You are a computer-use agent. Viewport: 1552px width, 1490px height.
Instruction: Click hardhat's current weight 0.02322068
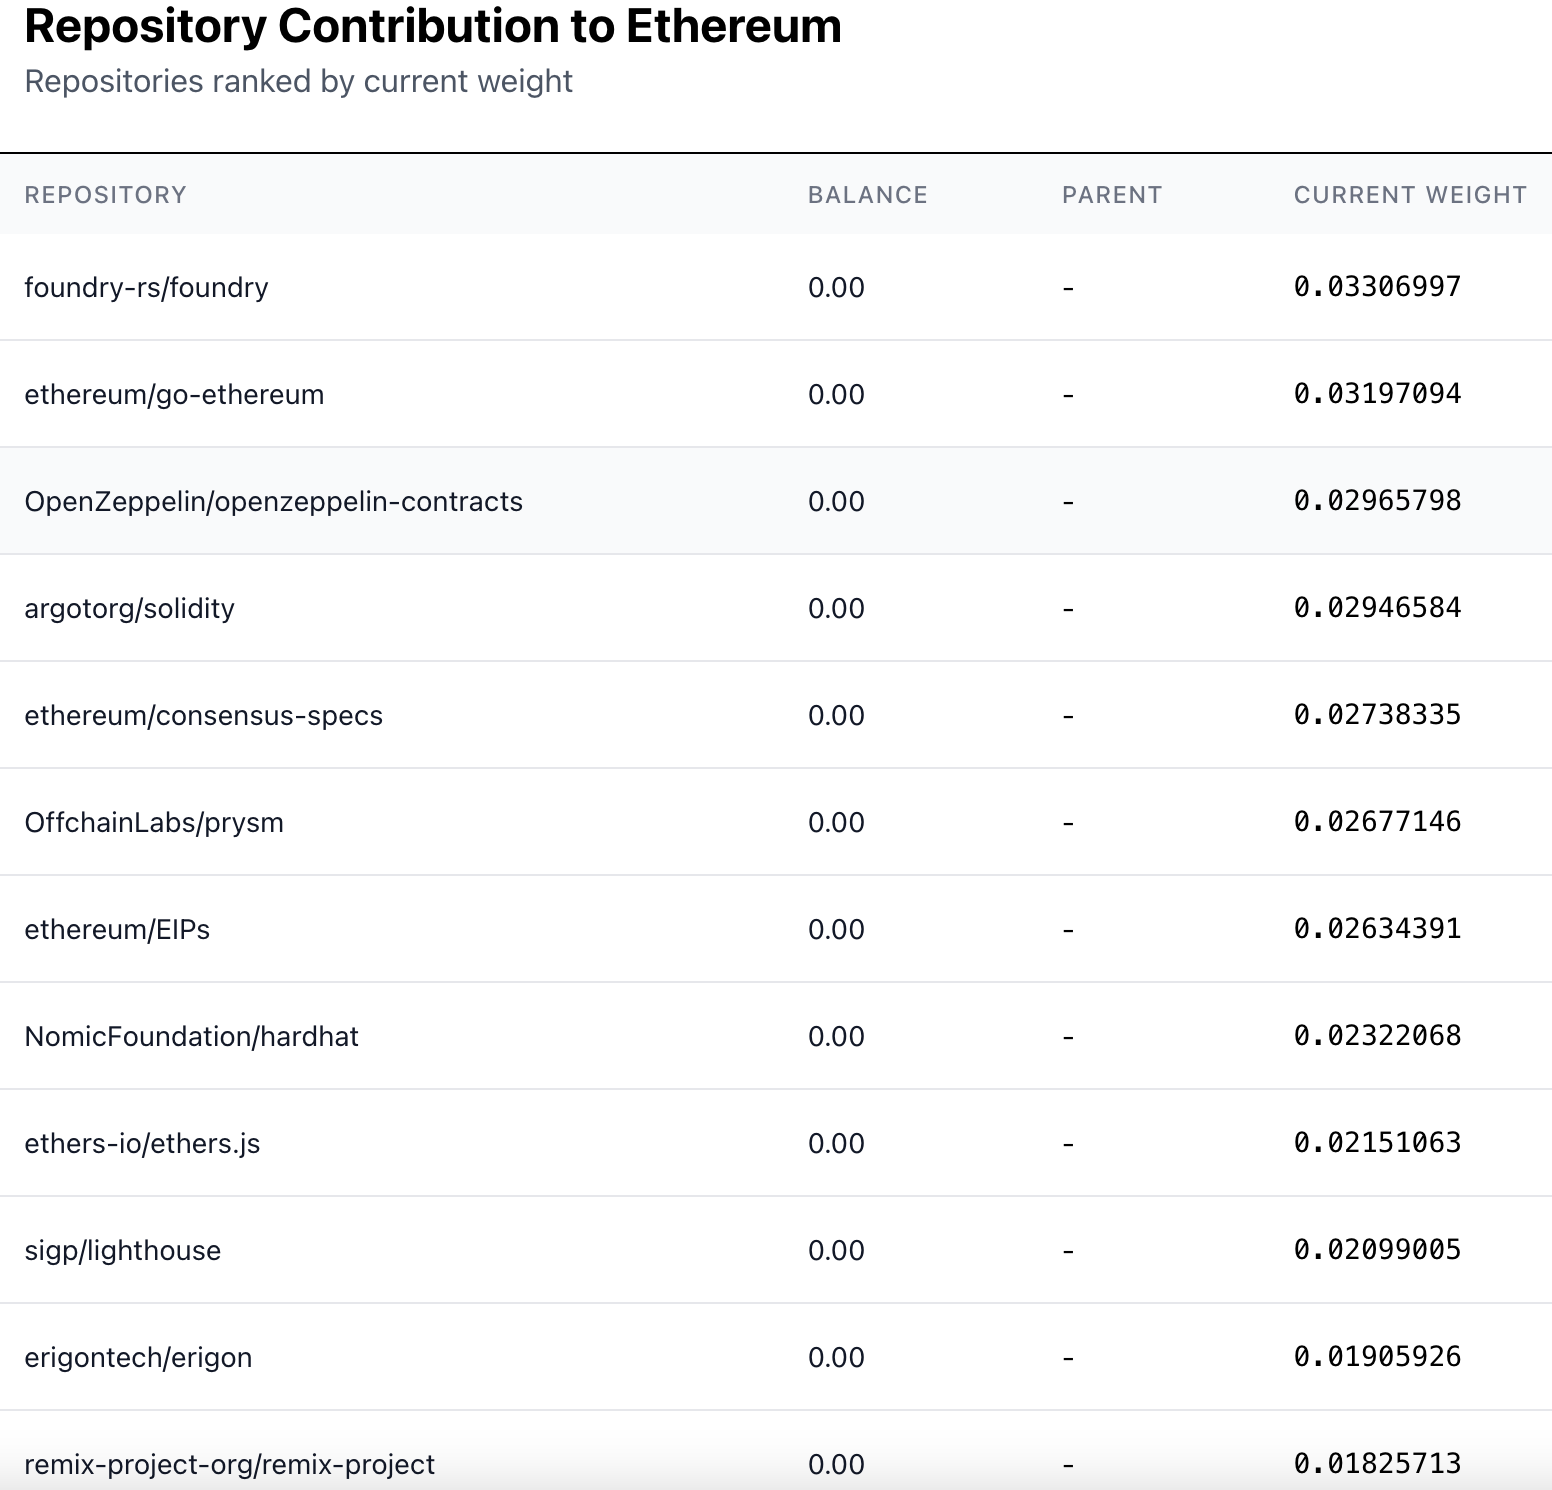(1377, 1036)
